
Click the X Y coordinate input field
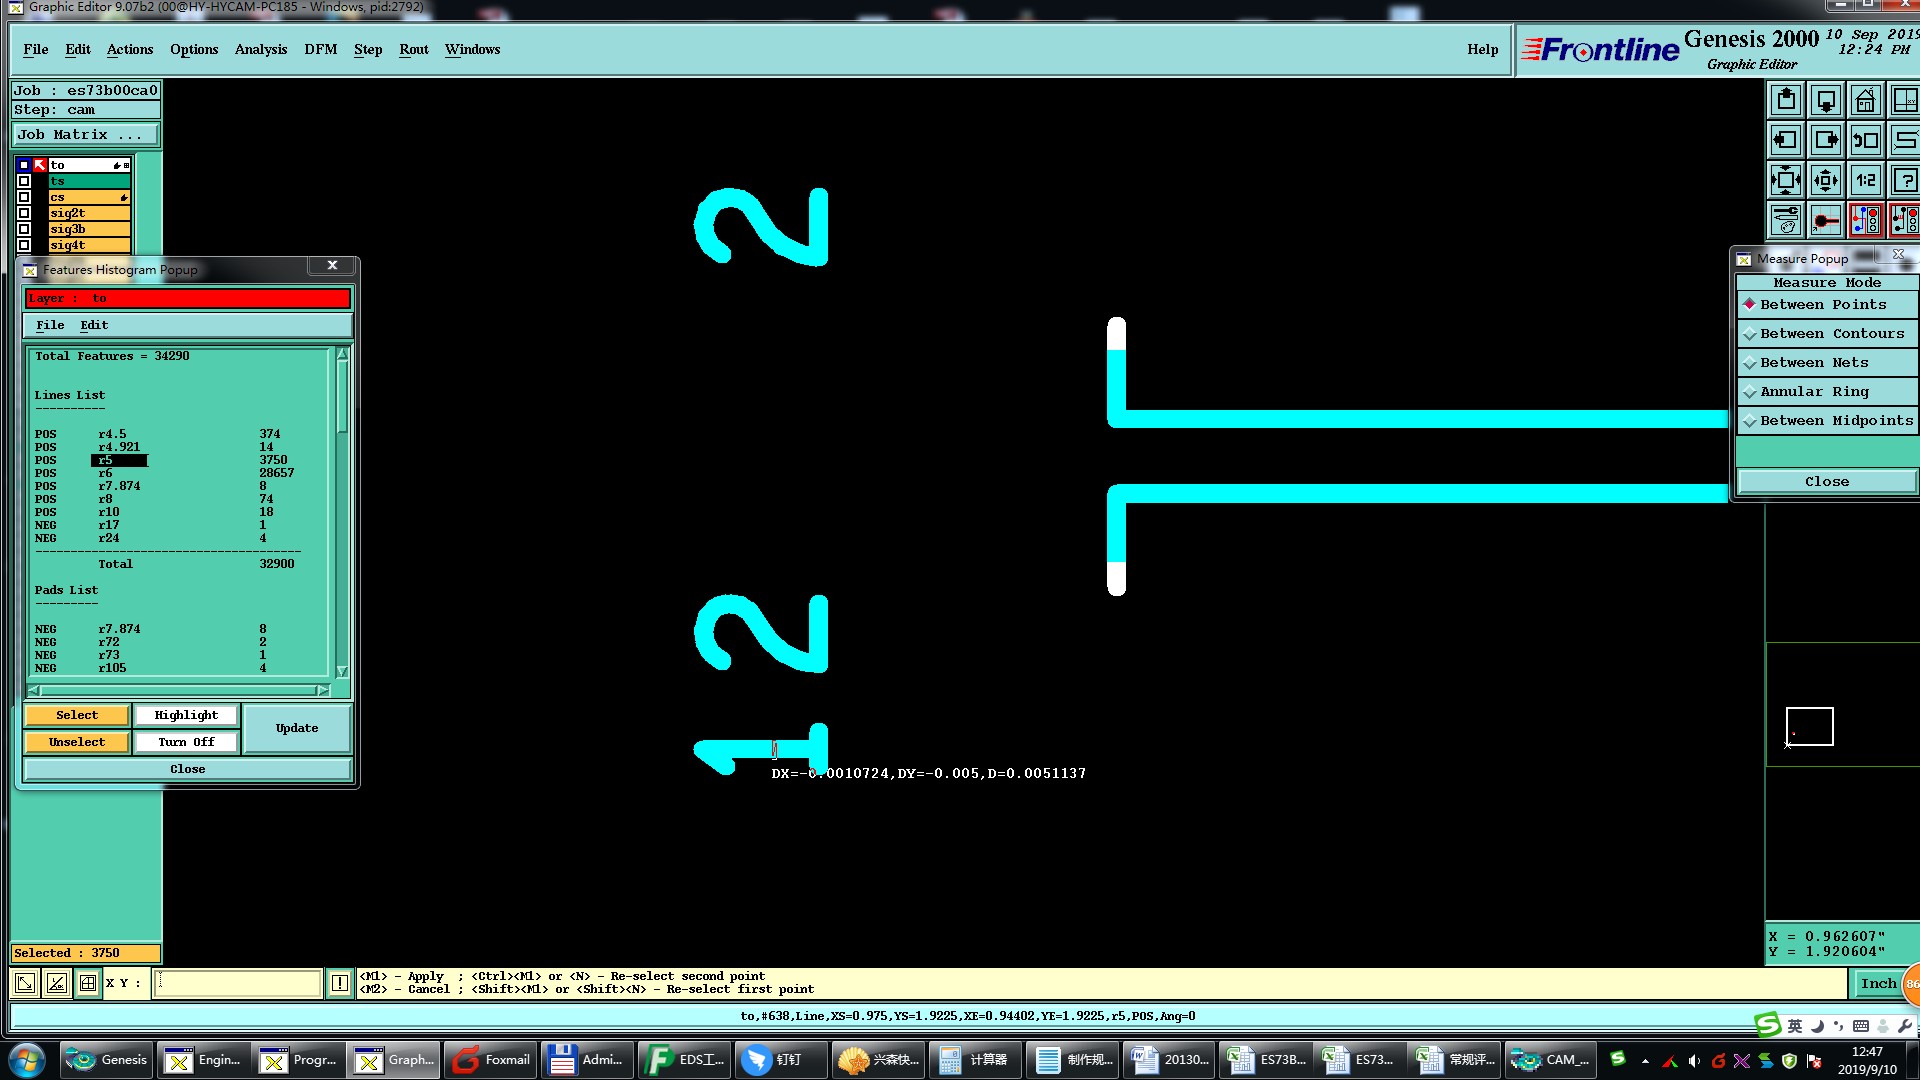(x=238, y=983)
